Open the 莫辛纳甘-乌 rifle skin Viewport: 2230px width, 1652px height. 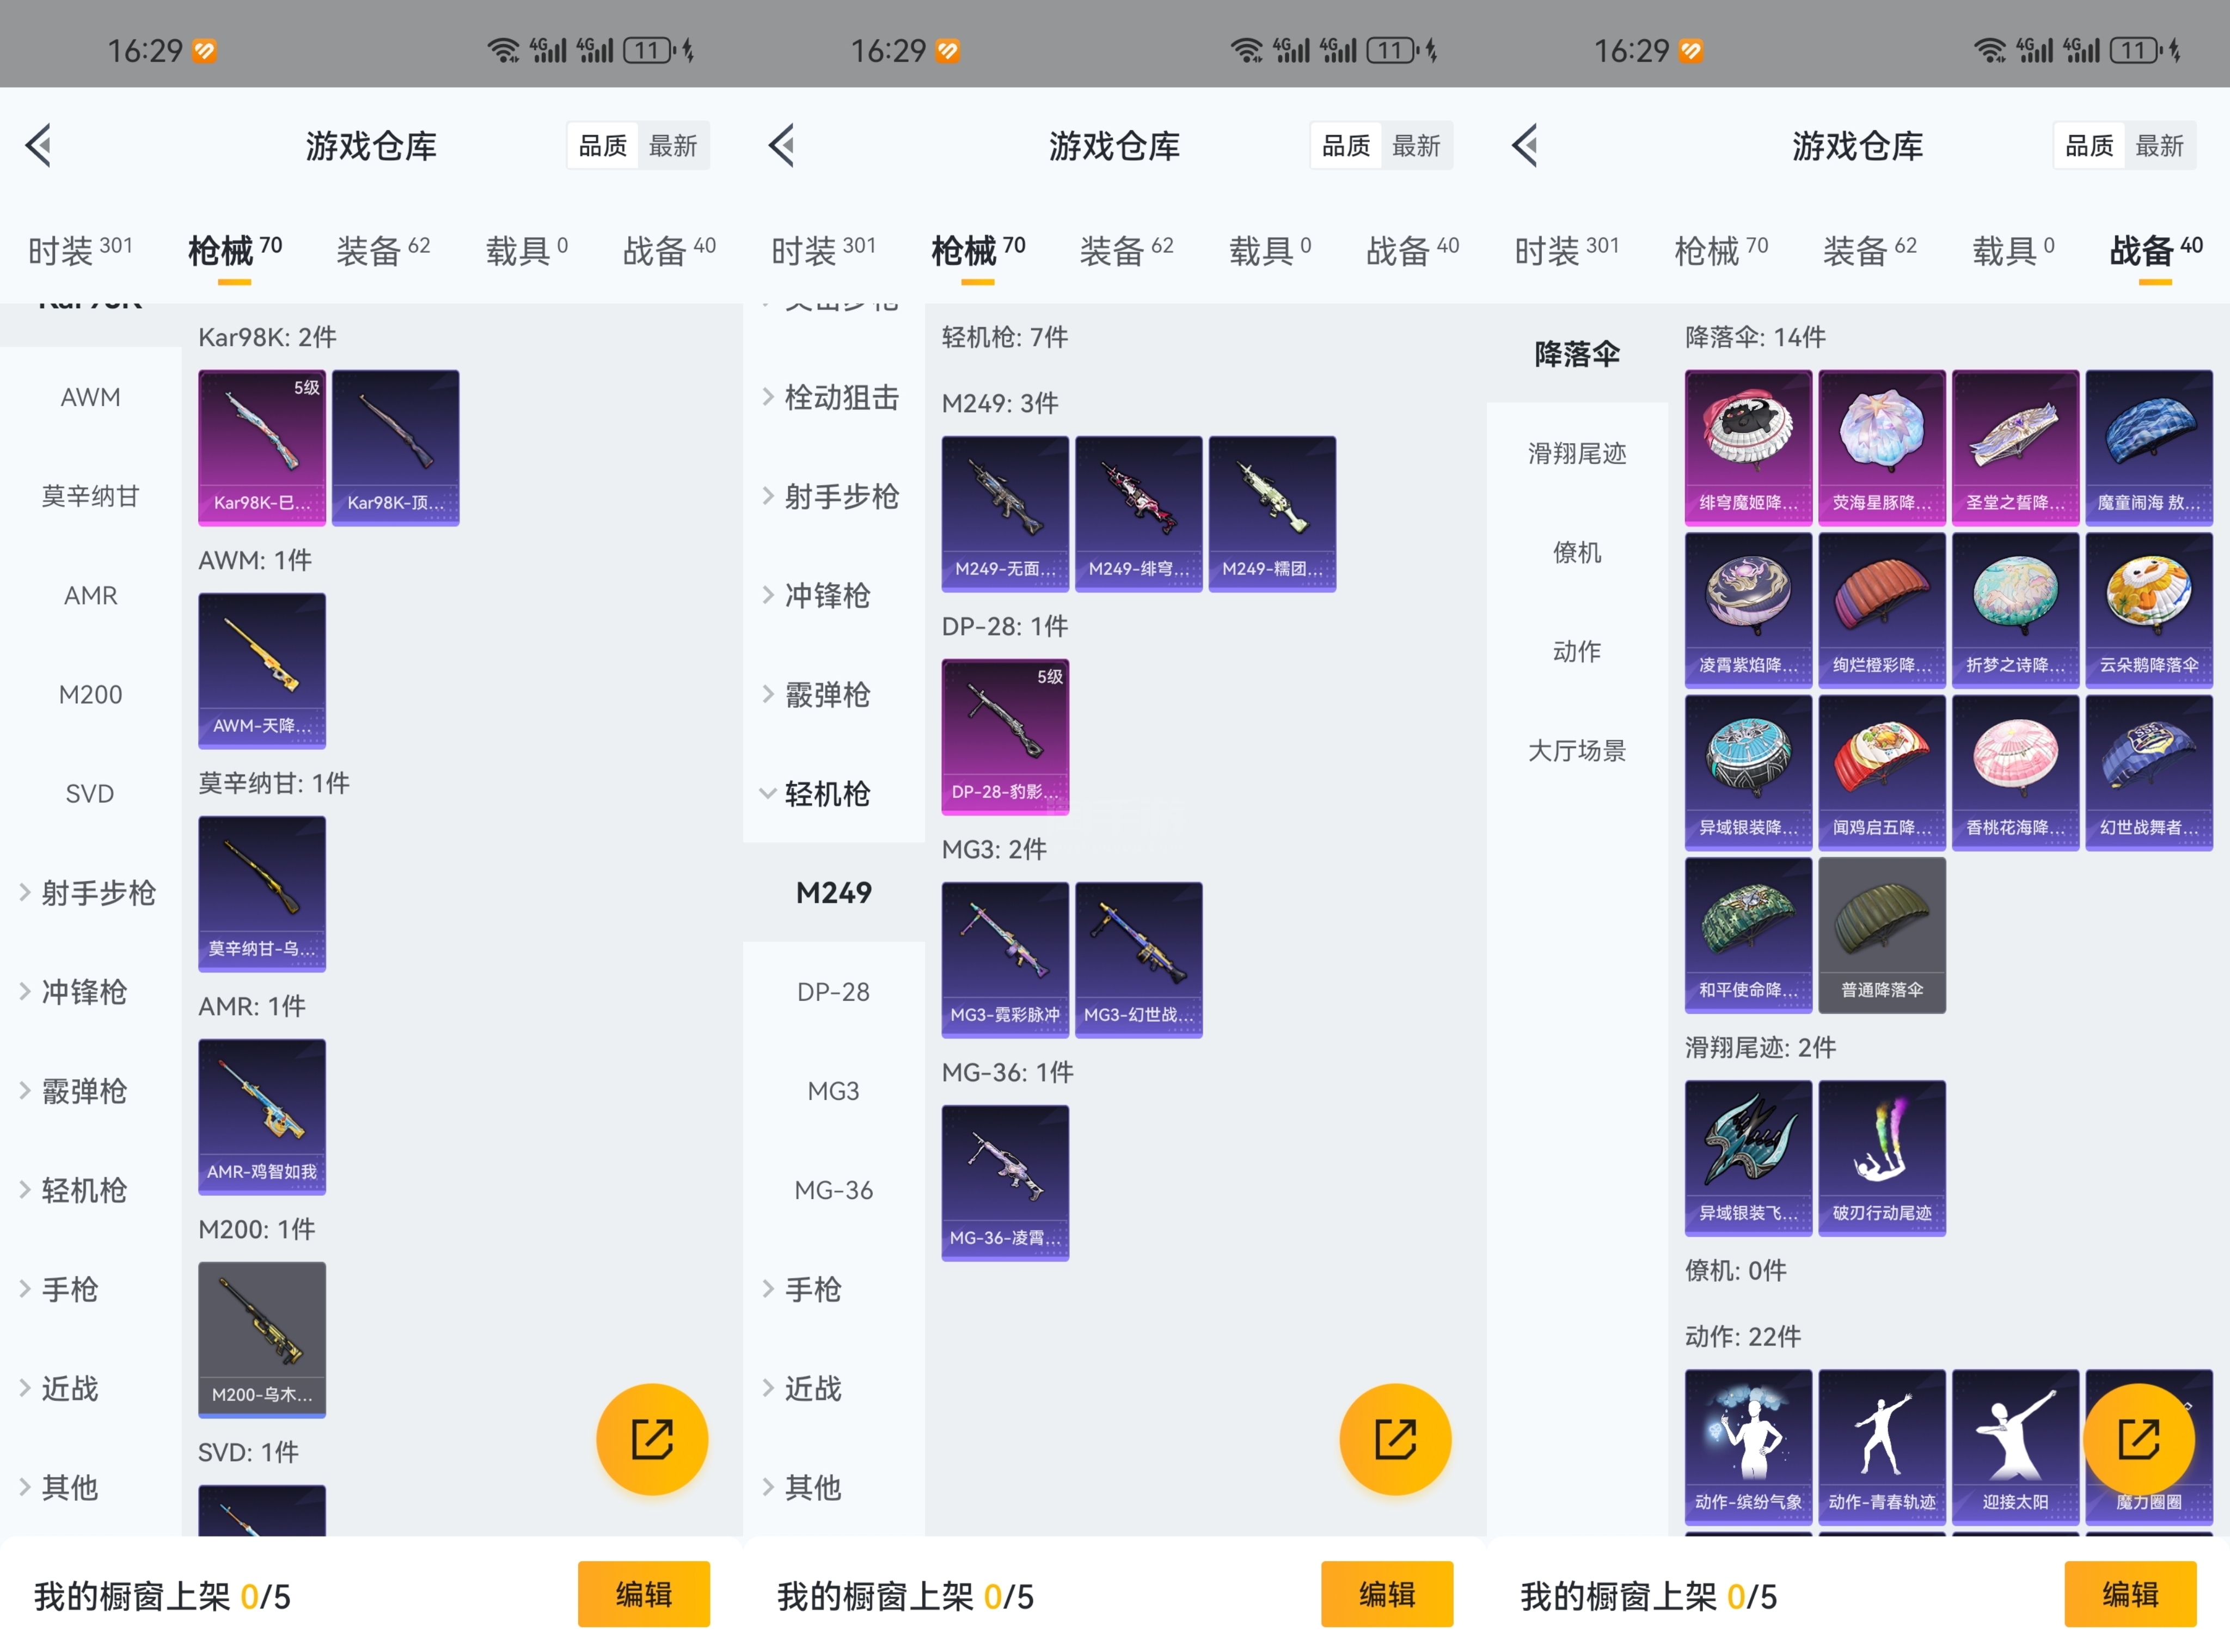262,893
